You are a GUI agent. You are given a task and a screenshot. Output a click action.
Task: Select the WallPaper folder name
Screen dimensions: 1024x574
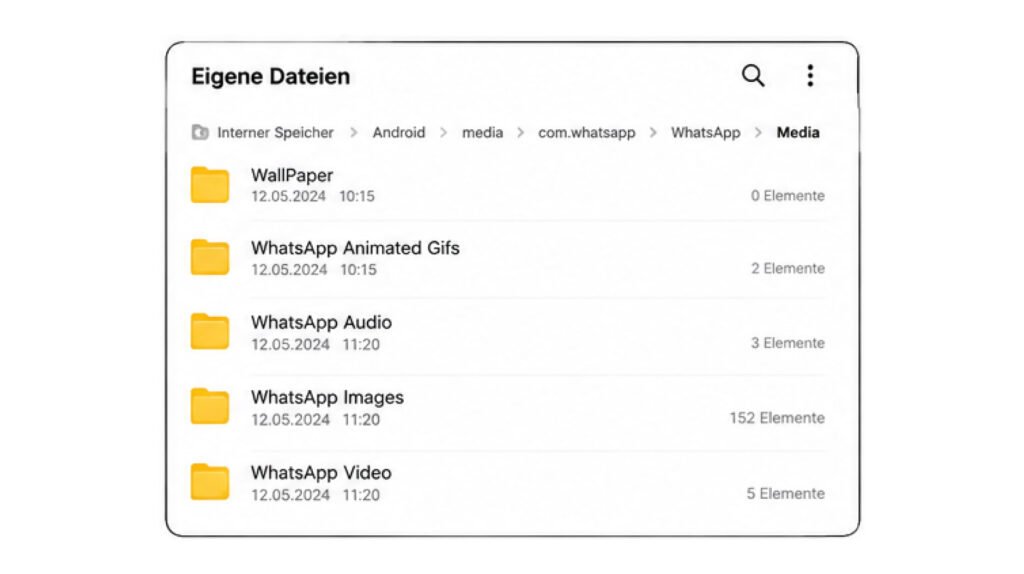pyautogui.click(x=292, y=176)
